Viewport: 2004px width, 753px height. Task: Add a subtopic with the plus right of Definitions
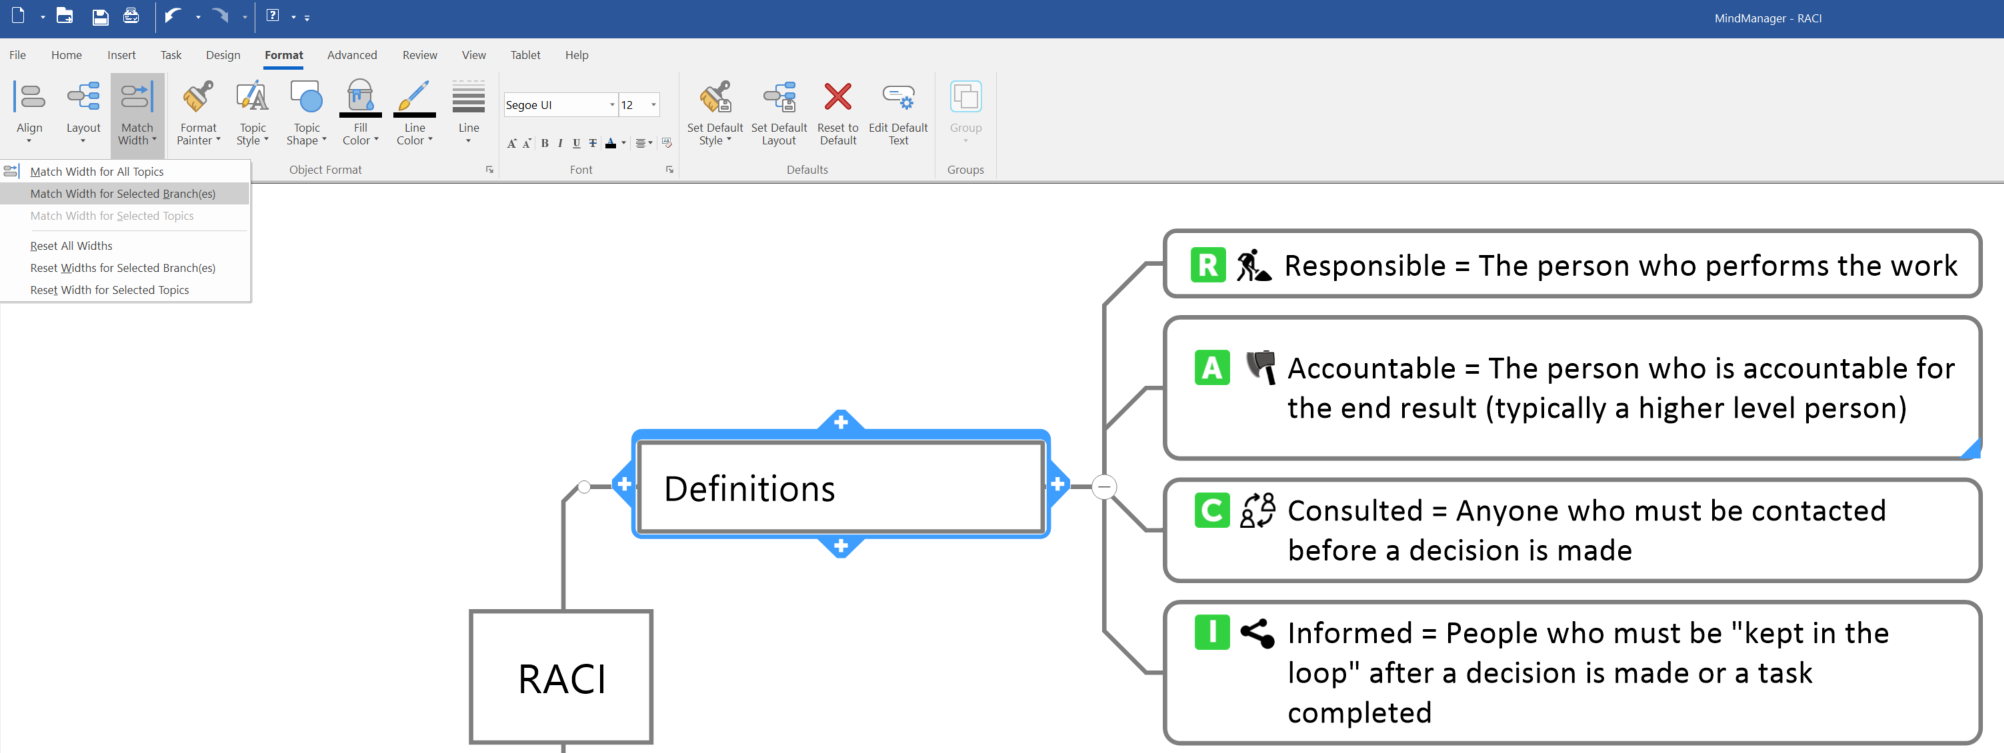pos(1058,485)
